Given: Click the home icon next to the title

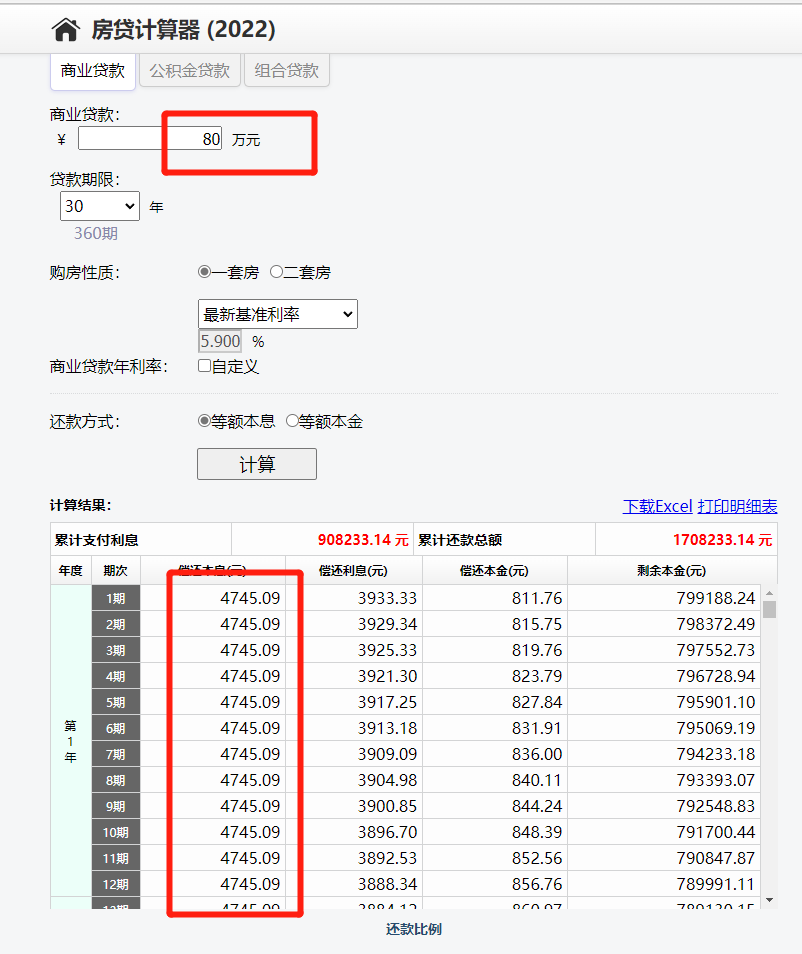Looking at the screenshot, I should click(65, 30).
